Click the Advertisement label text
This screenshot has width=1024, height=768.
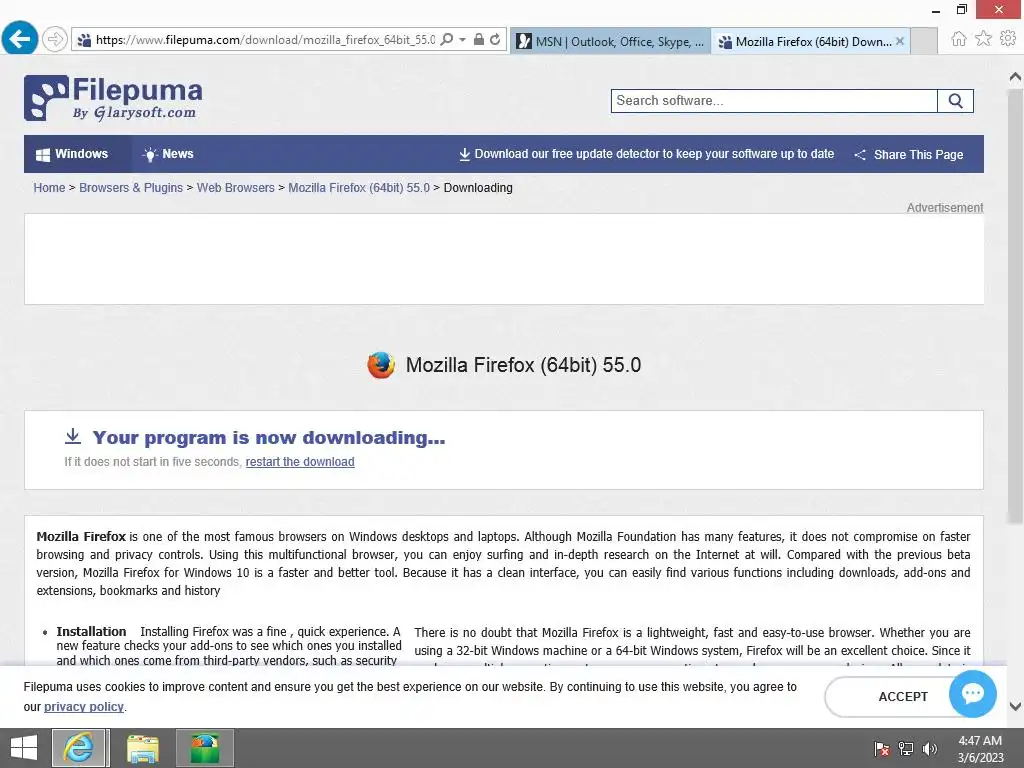click(944, 208)
